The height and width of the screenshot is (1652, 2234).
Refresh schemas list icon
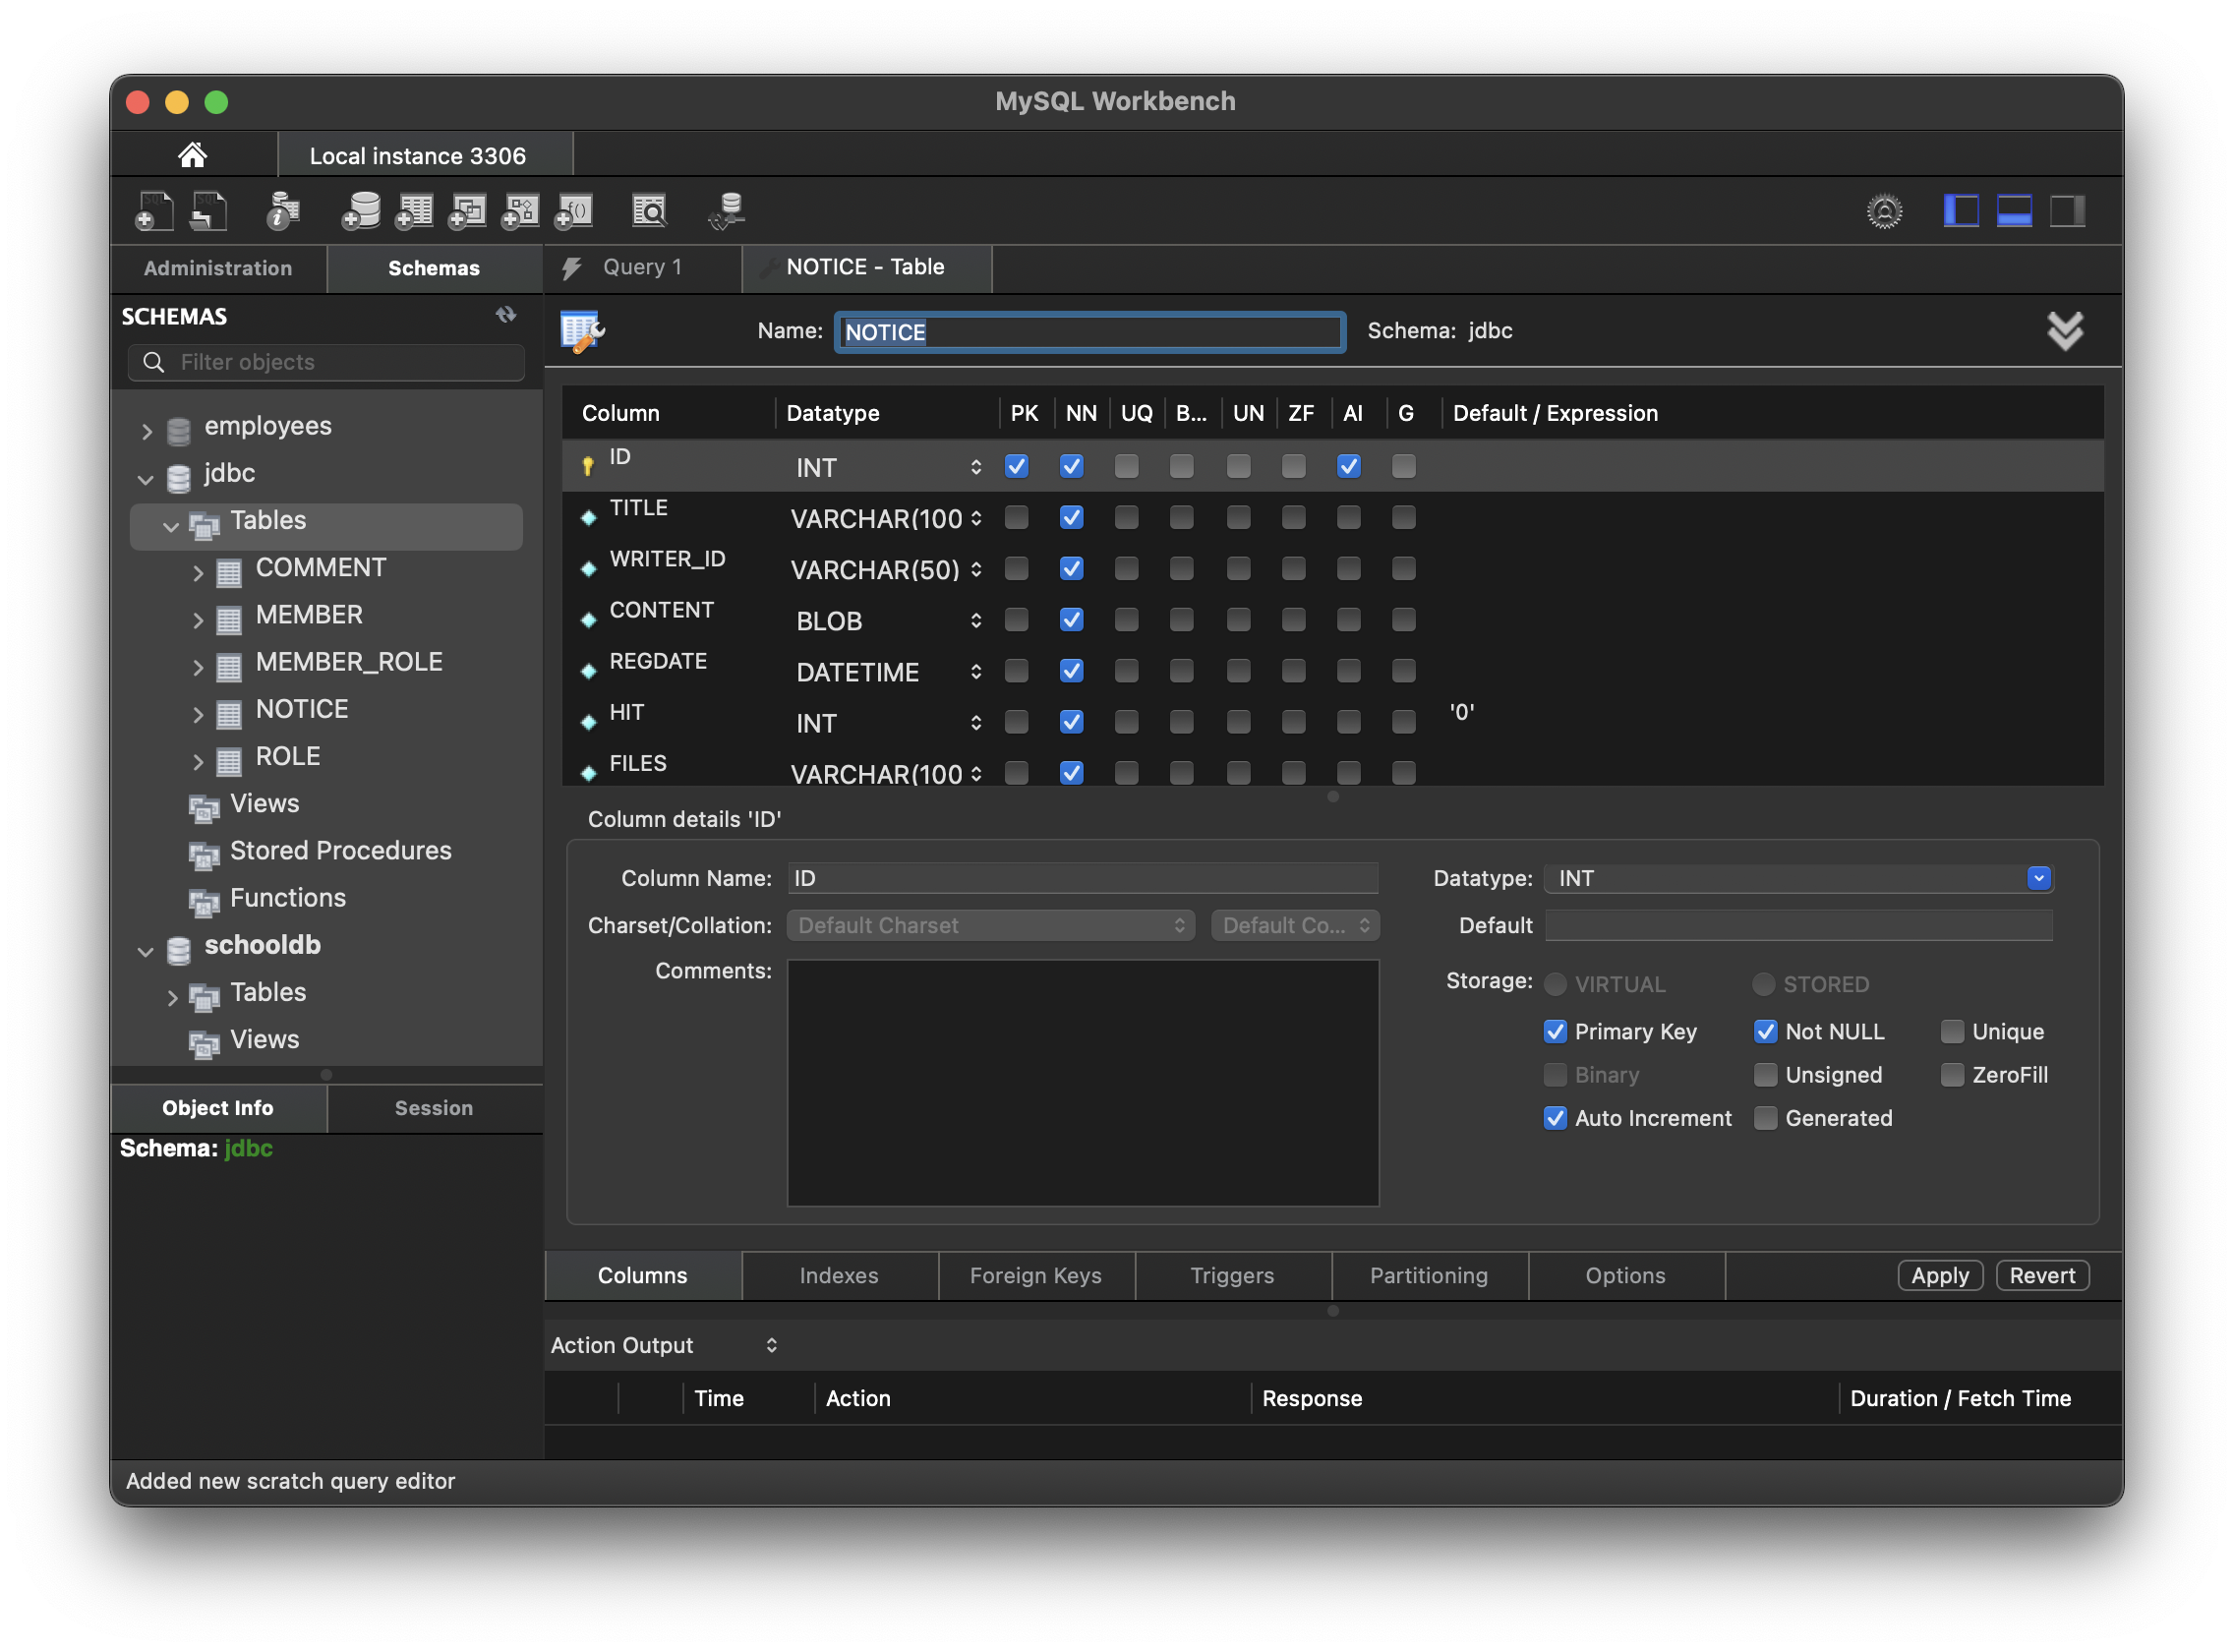pos(506,315)
